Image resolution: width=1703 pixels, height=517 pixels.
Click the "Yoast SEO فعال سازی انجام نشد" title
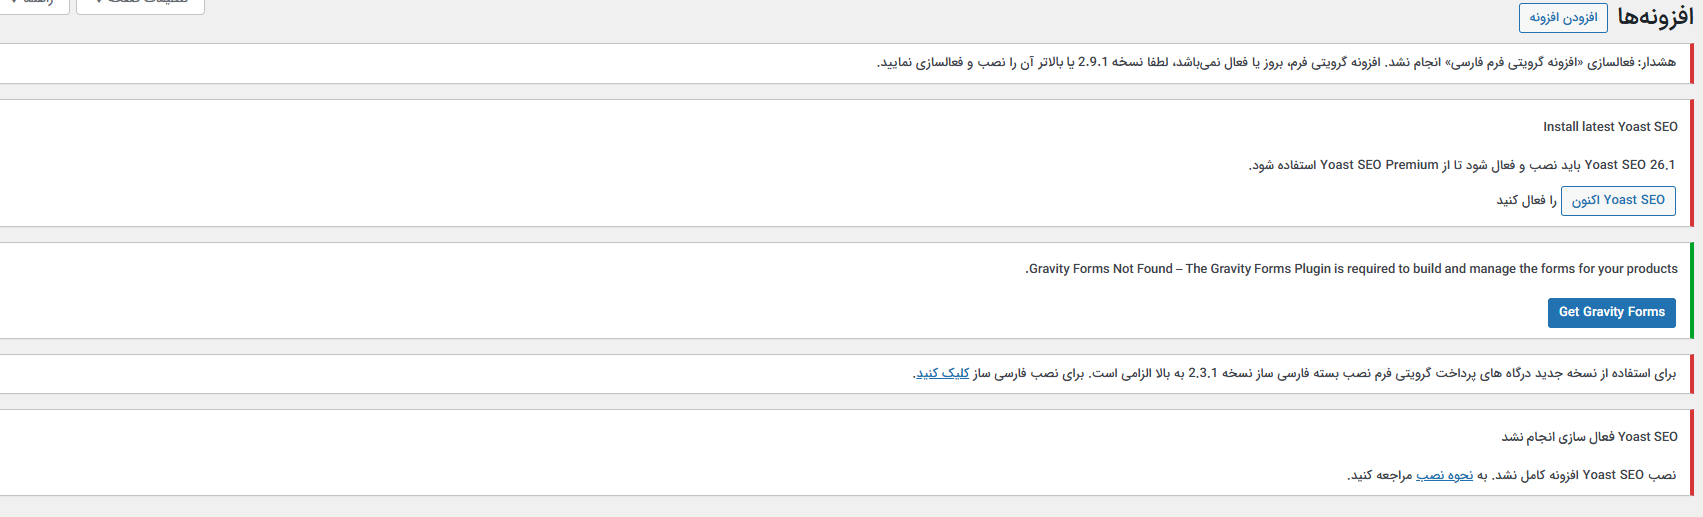pos(1589,437)
